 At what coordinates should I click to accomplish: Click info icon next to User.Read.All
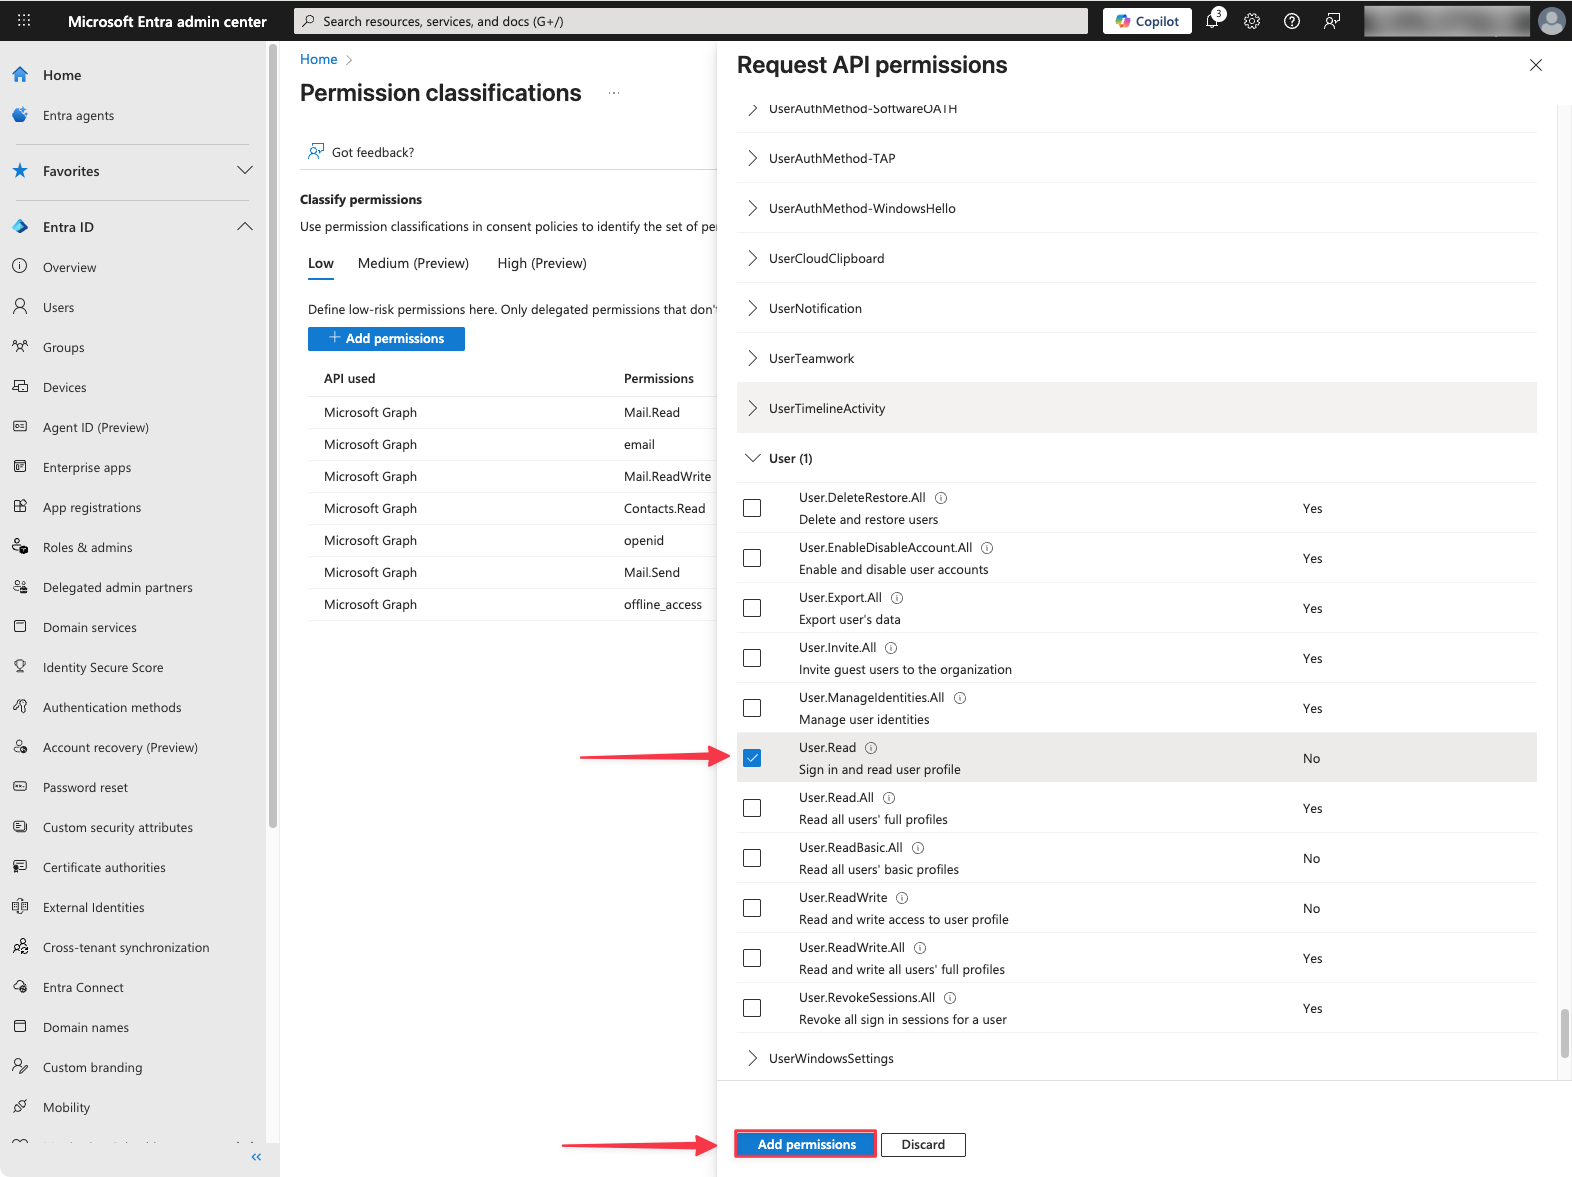pos(889,798)
